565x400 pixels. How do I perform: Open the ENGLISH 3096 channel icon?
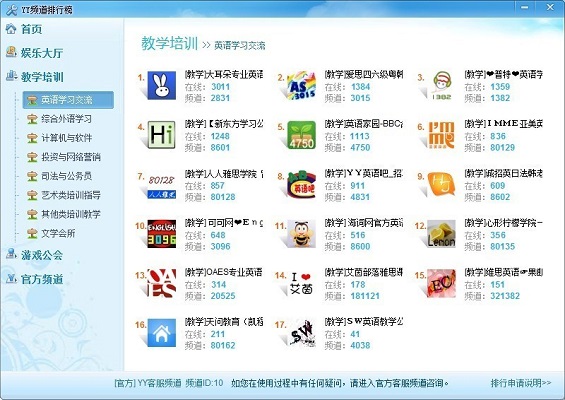(x=162, y=234)
